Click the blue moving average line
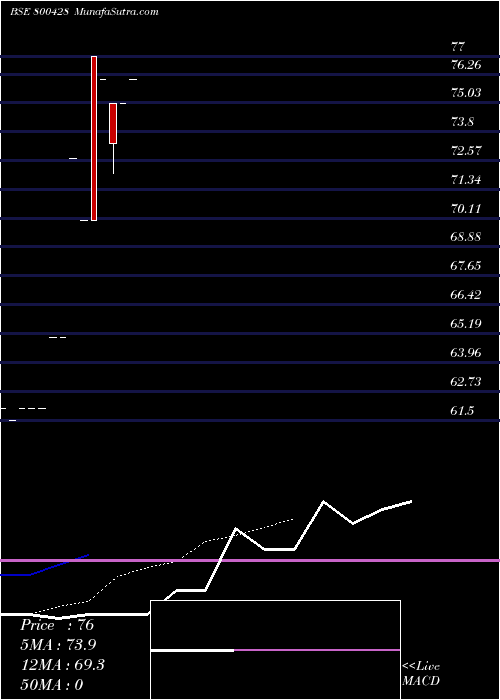Screen dimensions: 500x700 45,566
